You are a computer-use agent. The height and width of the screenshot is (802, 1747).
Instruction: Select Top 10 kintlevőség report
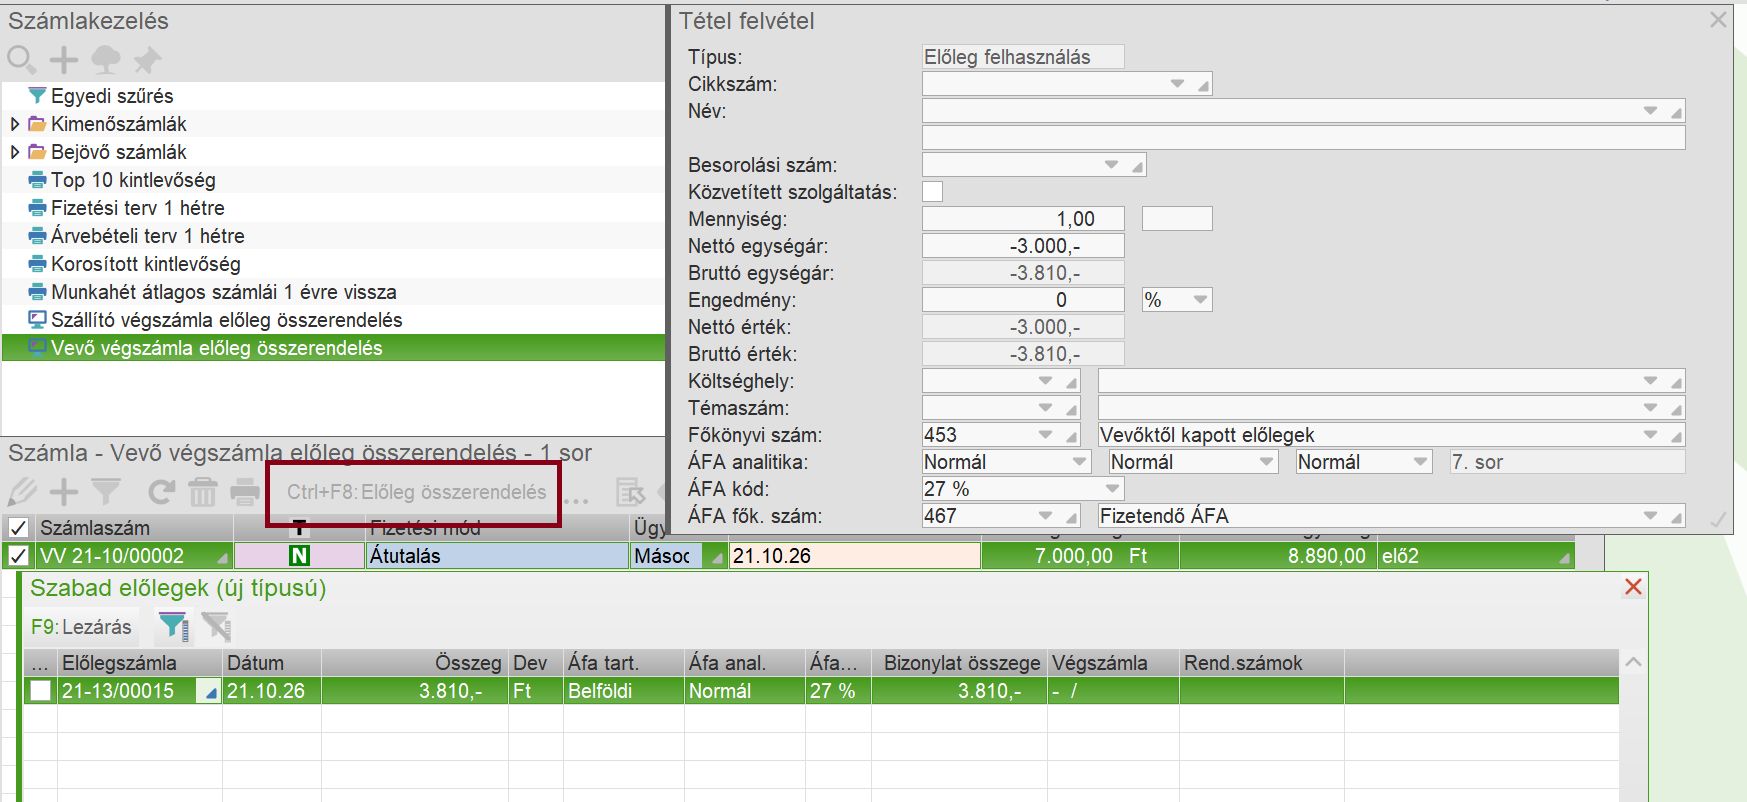coord(133,180)
